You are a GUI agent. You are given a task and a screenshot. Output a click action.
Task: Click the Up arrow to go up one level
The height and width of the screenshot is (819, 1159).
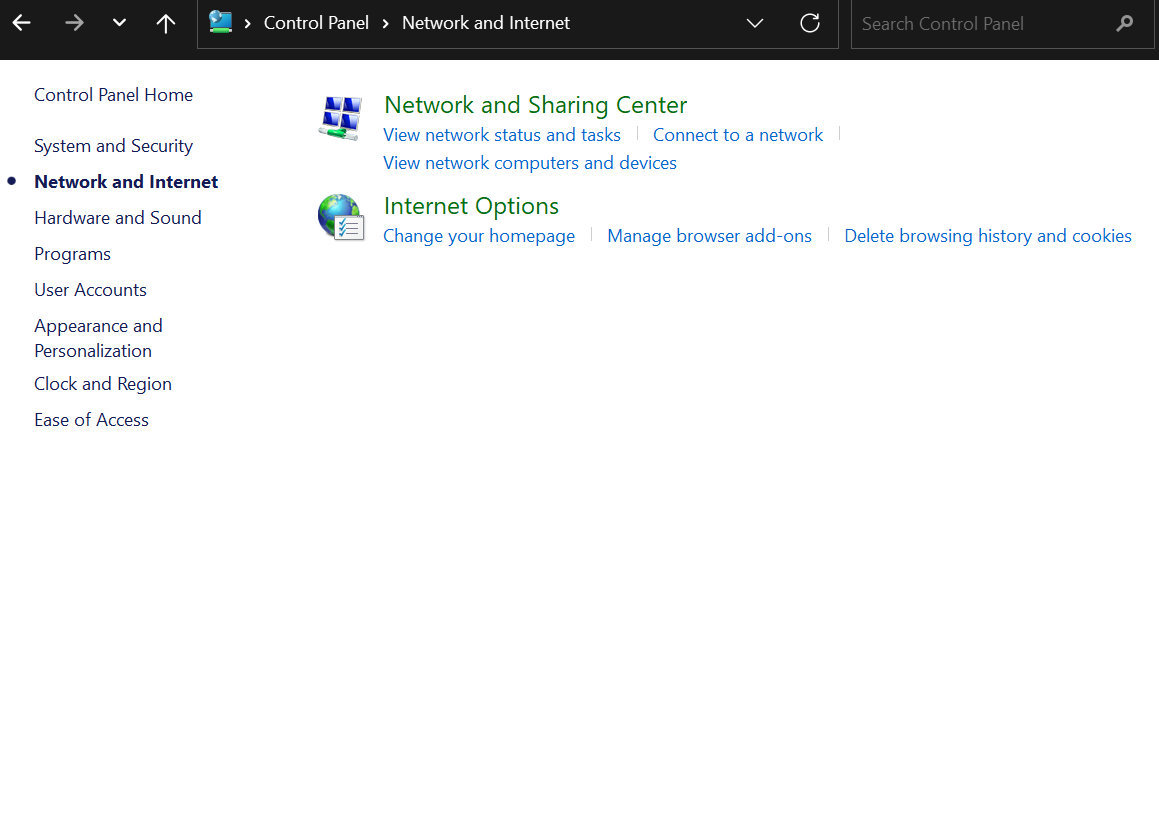point(165,22)
